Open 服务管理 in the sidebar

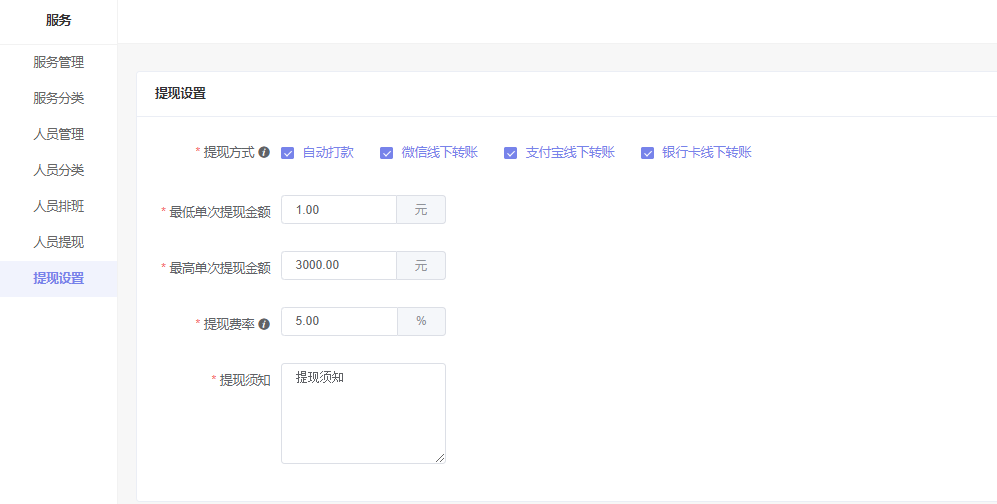tap(58, 62)
